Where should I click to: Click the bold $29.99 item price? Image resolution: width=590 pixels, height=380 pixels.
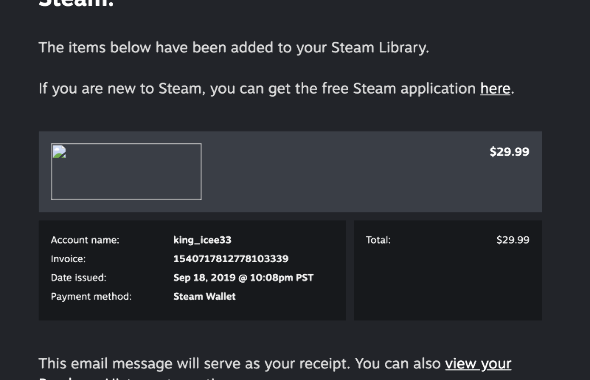tap(509, 152)
